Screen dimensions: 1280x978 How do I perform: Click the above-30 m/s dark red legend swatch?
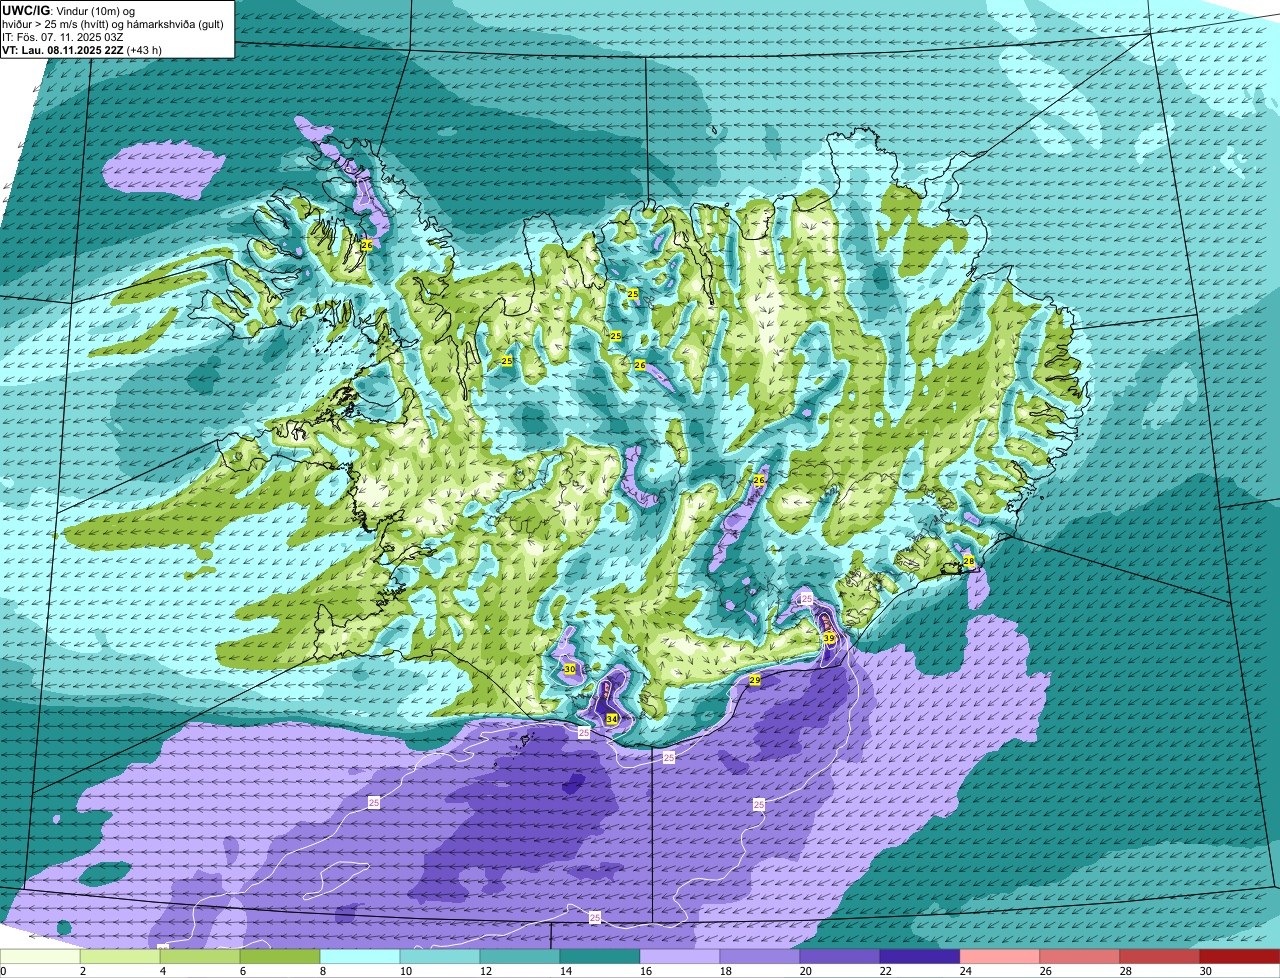1240,956
